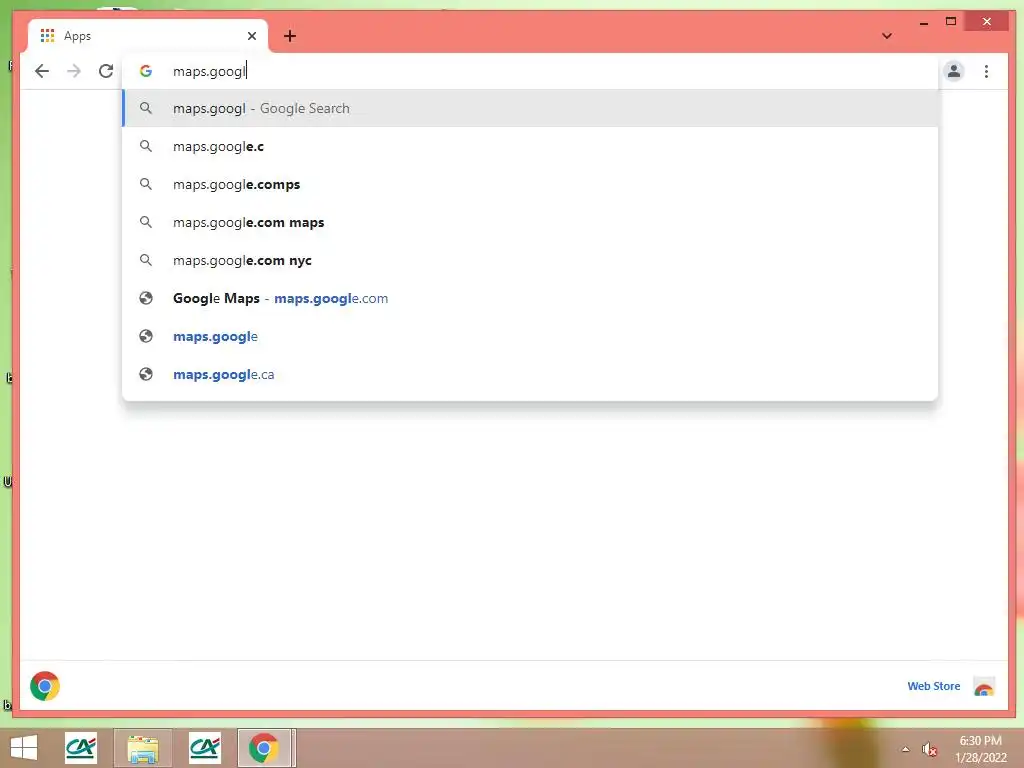Open the second Crédit Agricole taskbar icon
The image size is (1024, 768).
pyautogui.click(x=204, y=748)
